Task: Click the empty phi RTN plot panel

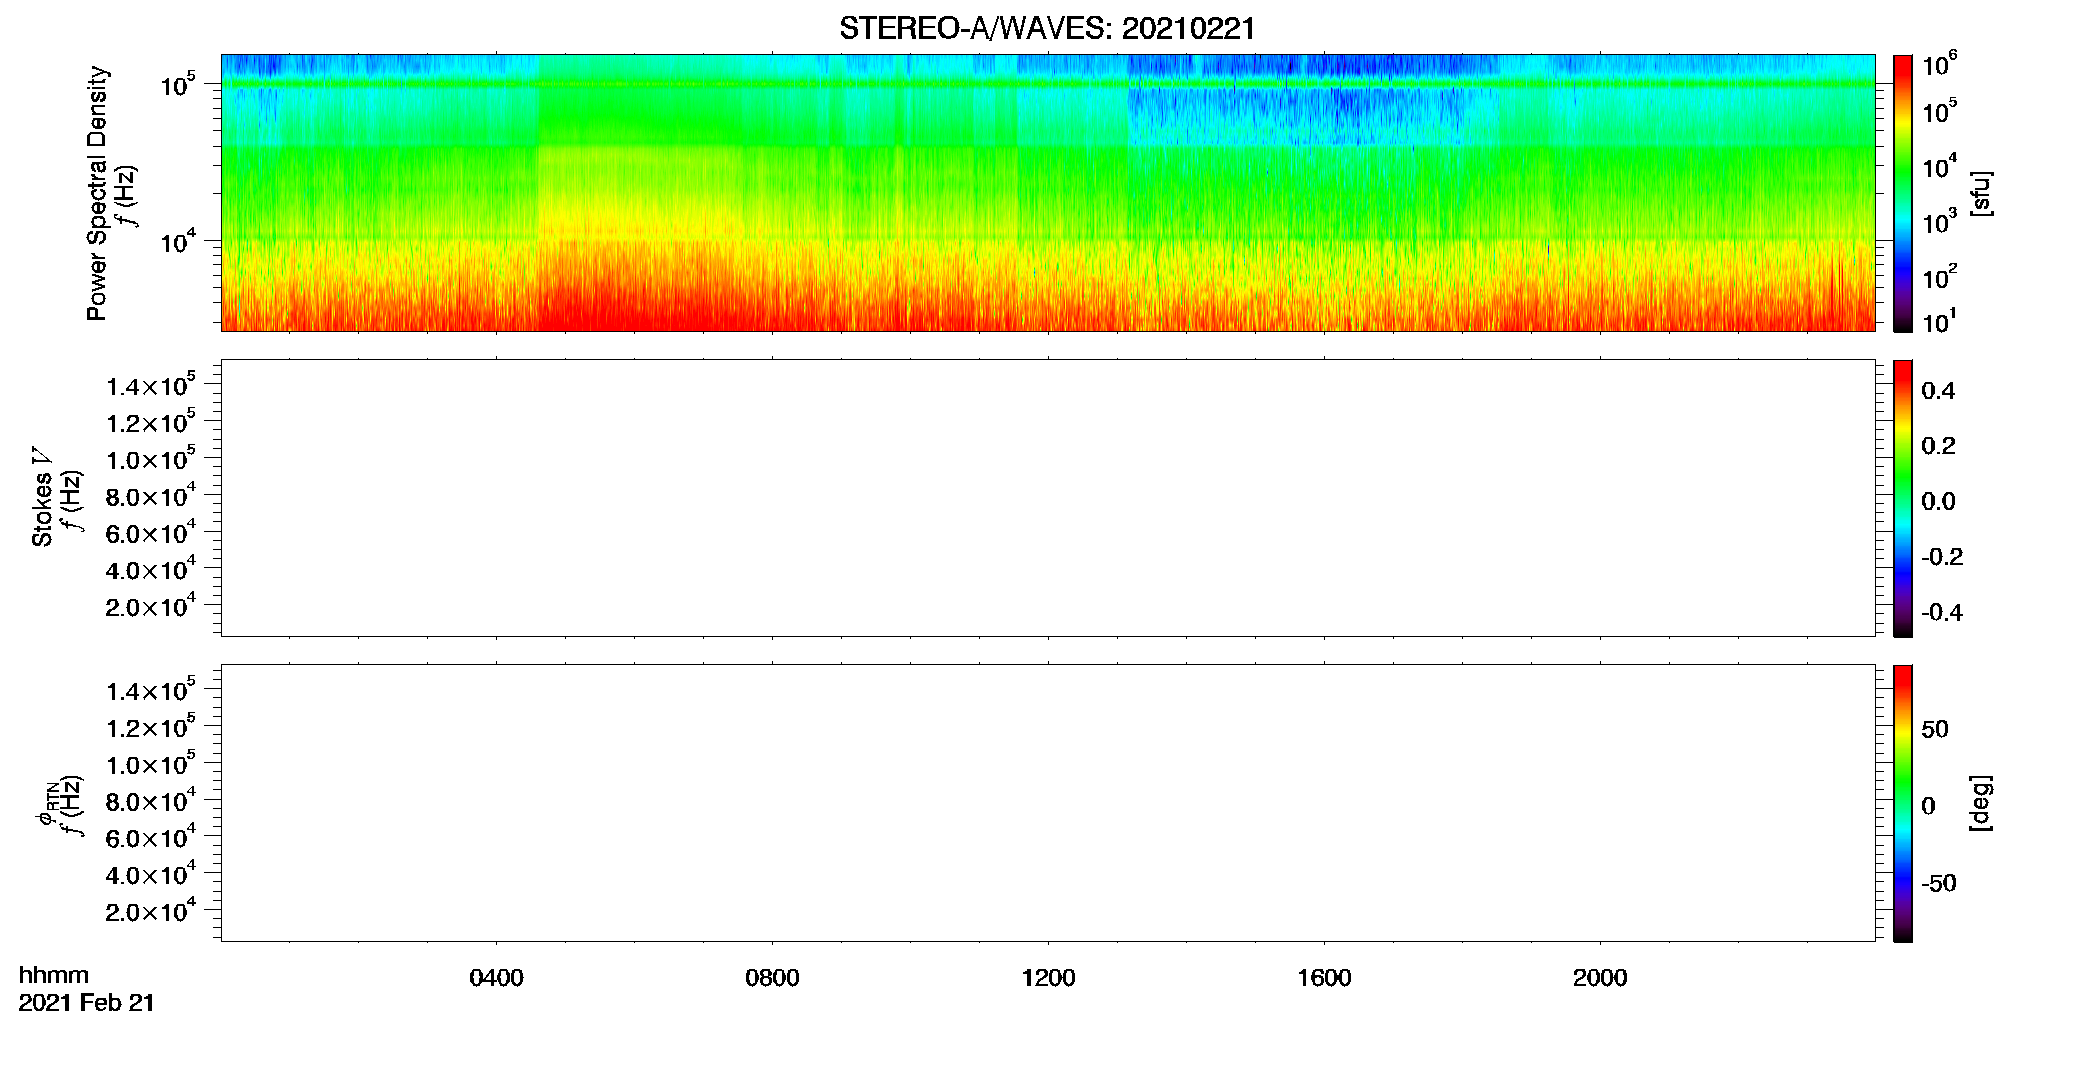Action: 1048,803
